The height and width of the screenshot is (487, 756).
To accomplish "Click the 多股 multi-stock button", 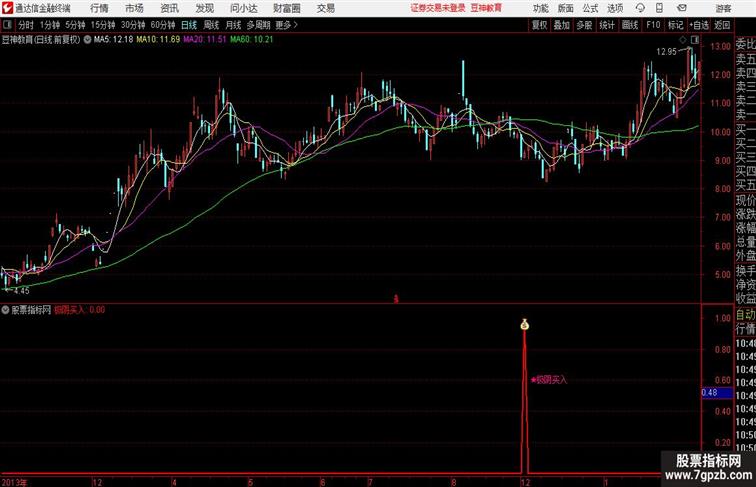I will pos(584,25).
